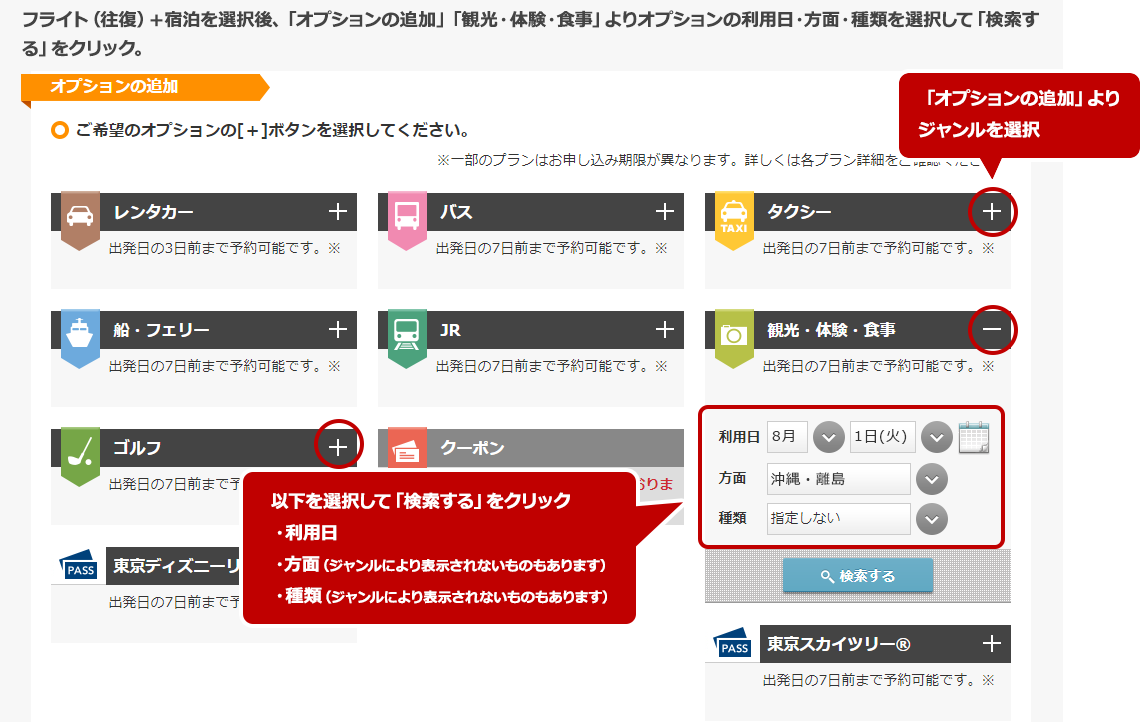The width and height of the screenshot is (1145, 722).
Task: Open the calendar date picker icon
Action: pyautogui.click(x=973, y=438)
